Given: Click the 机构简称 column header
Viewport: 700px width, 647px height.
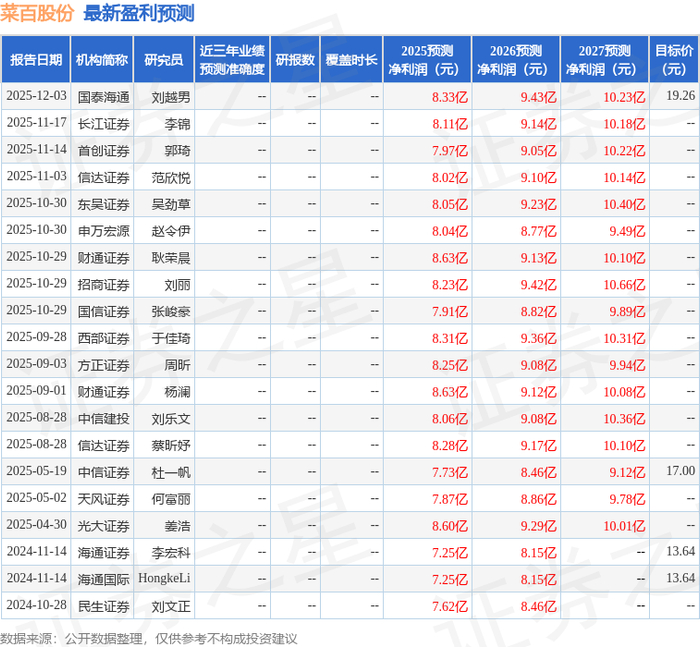Looking at the screenshot, I should click(102, 59).
